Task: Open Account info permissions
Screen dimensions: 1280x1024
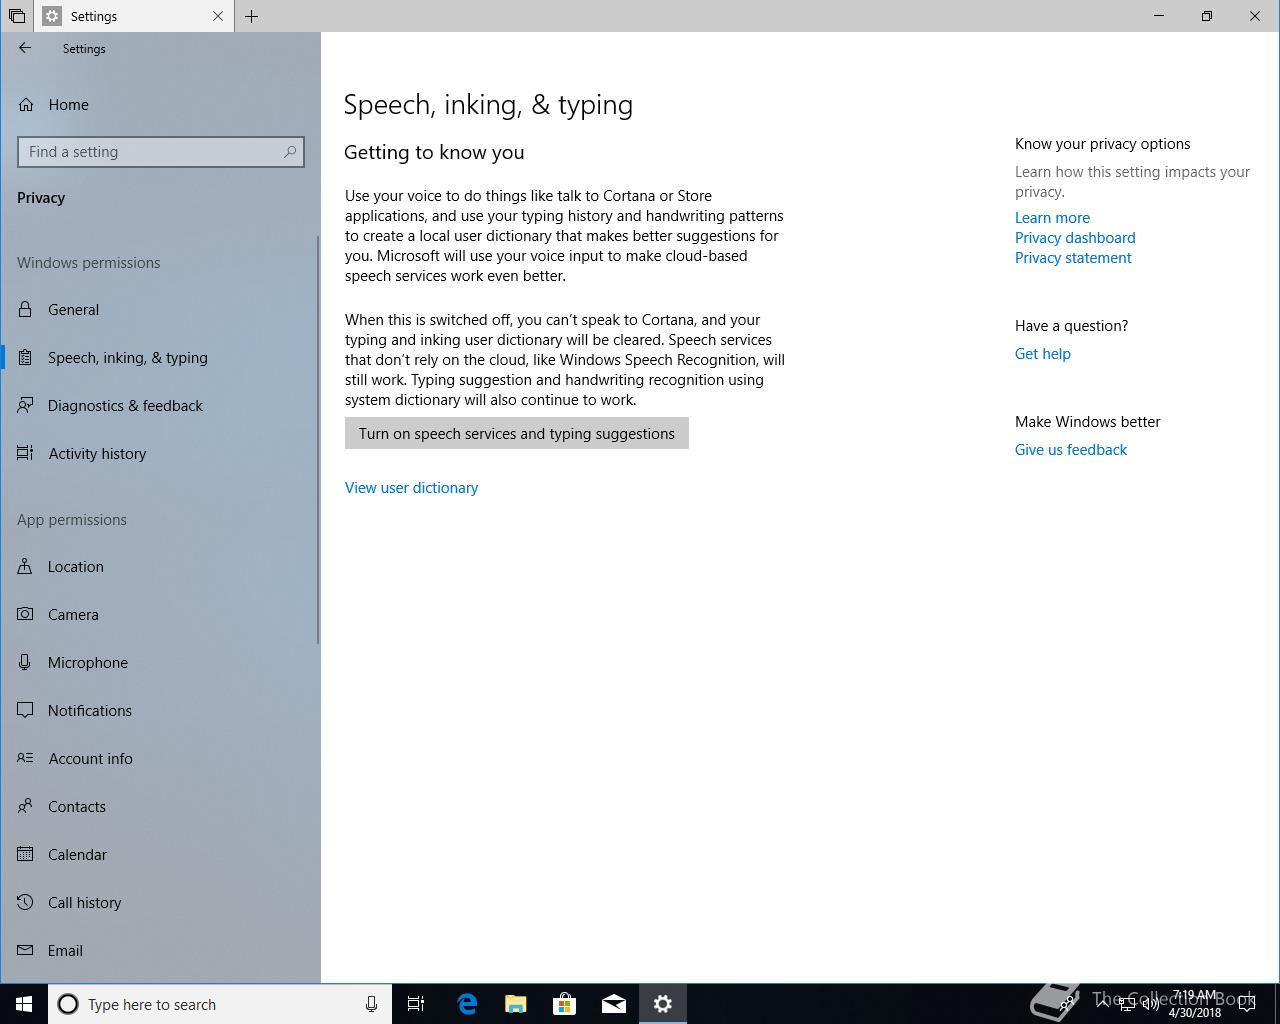Action: tap(90, 758)
